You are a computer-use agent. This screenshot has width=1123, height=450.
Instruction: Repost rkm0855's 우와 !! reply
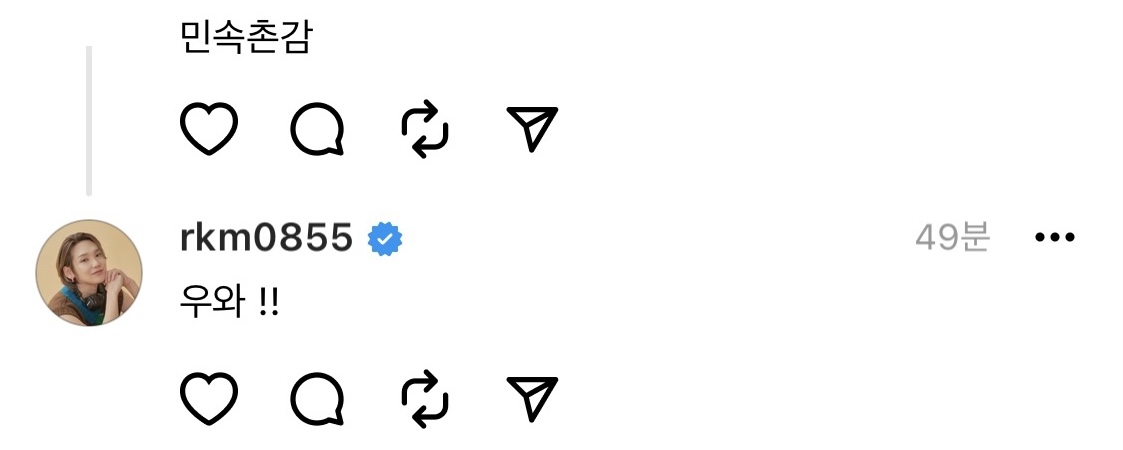pos(425,400)
